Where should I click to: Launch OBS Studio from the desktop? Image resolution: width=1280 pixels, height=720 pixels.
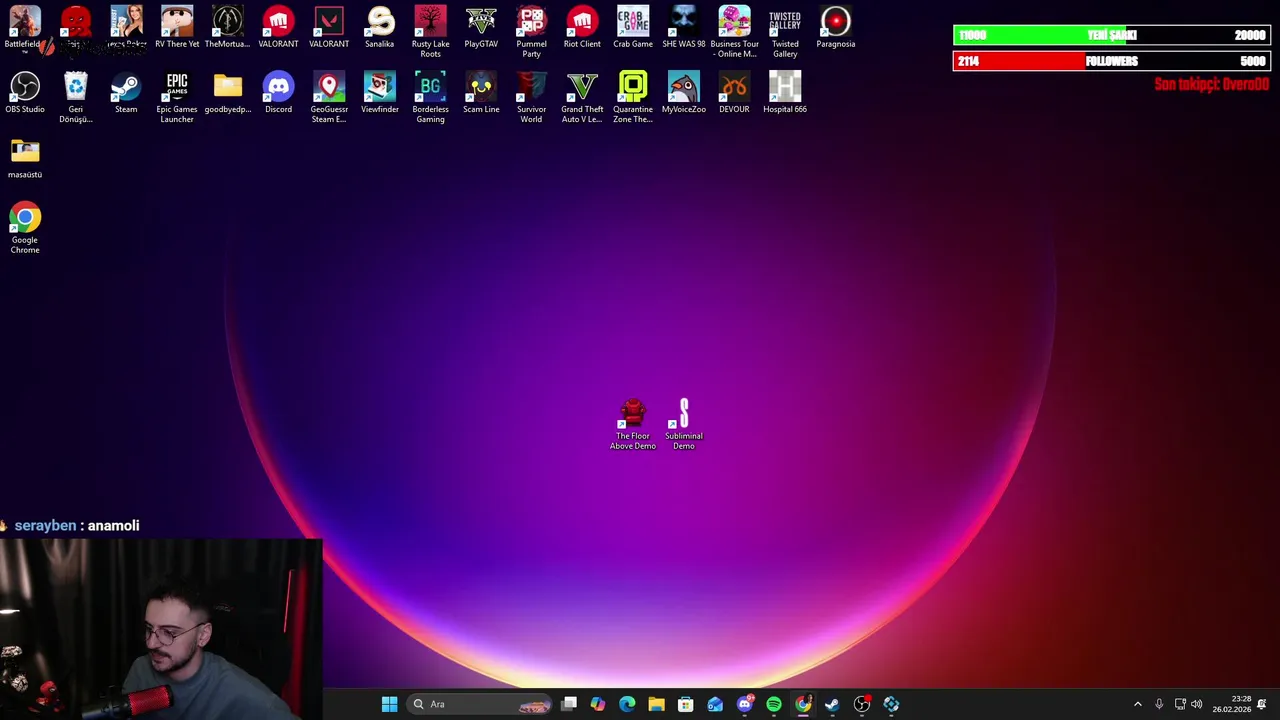pos(25,93)
